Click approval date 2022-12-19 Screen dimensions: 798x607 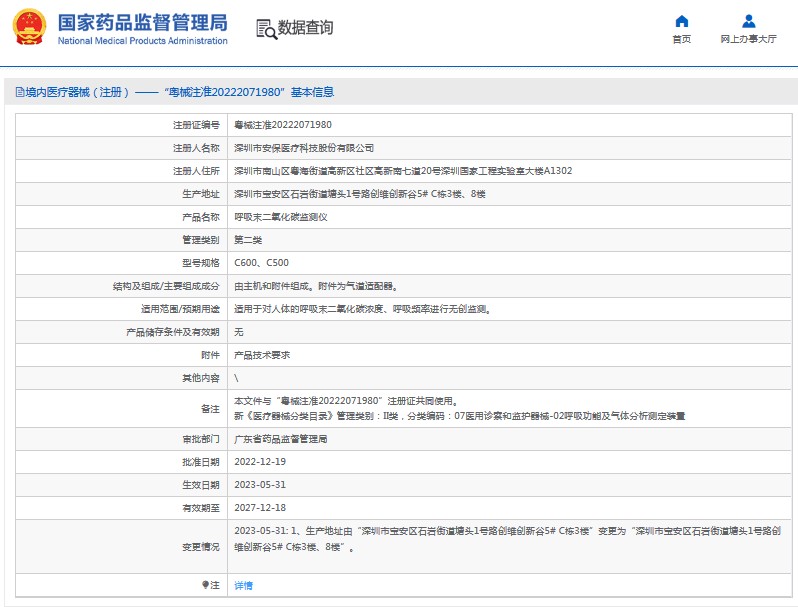(260, 462)
